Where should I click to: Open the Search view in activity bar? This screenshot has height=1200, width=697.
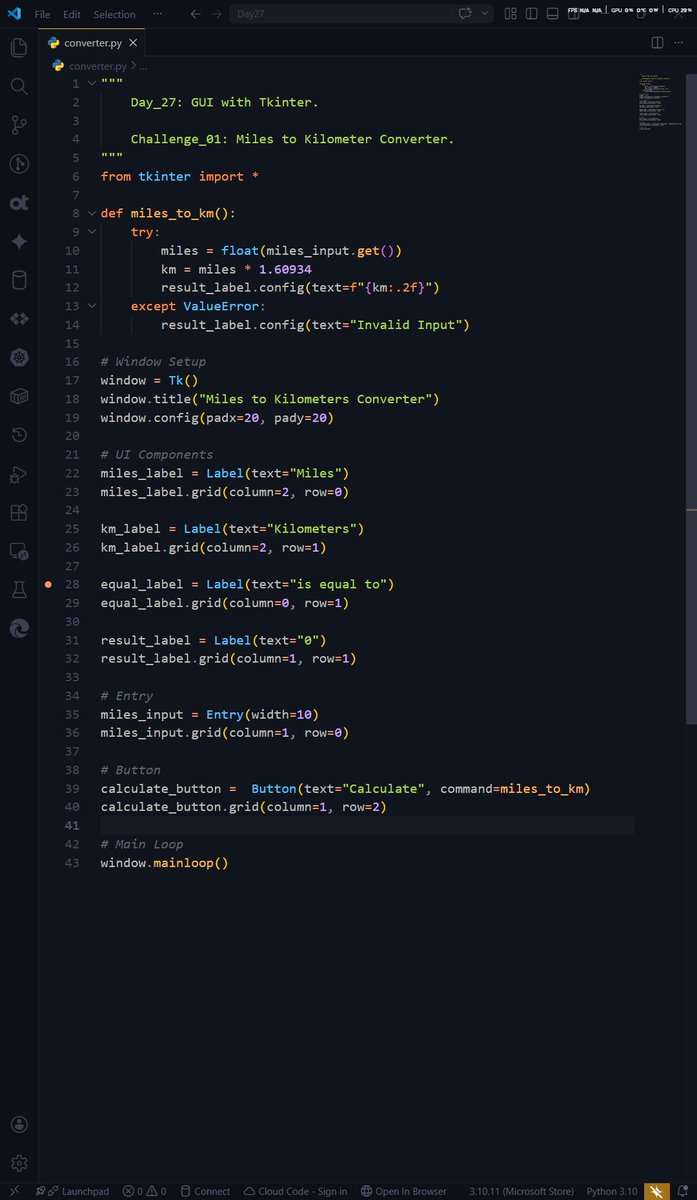click(x=18, y=86)
